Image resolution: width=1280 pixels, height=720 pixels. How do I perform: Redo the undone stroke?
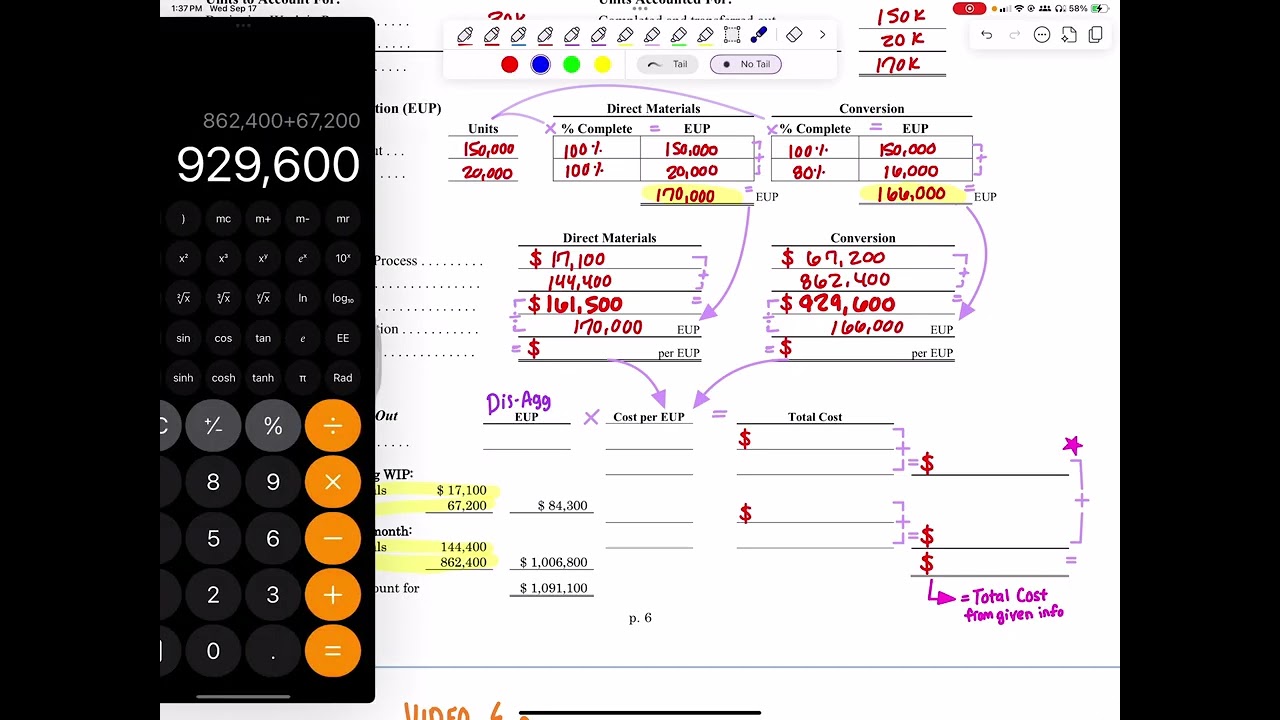click(1014, 35)
